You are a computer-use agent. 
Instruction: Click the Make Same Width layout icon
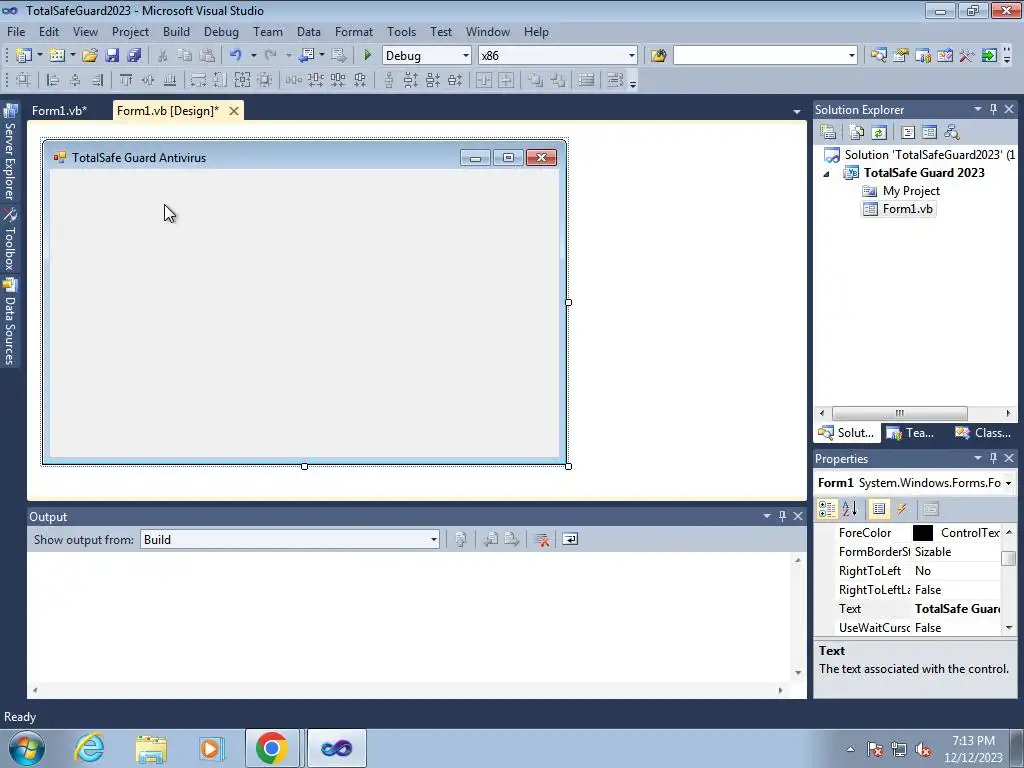[199, 80]
